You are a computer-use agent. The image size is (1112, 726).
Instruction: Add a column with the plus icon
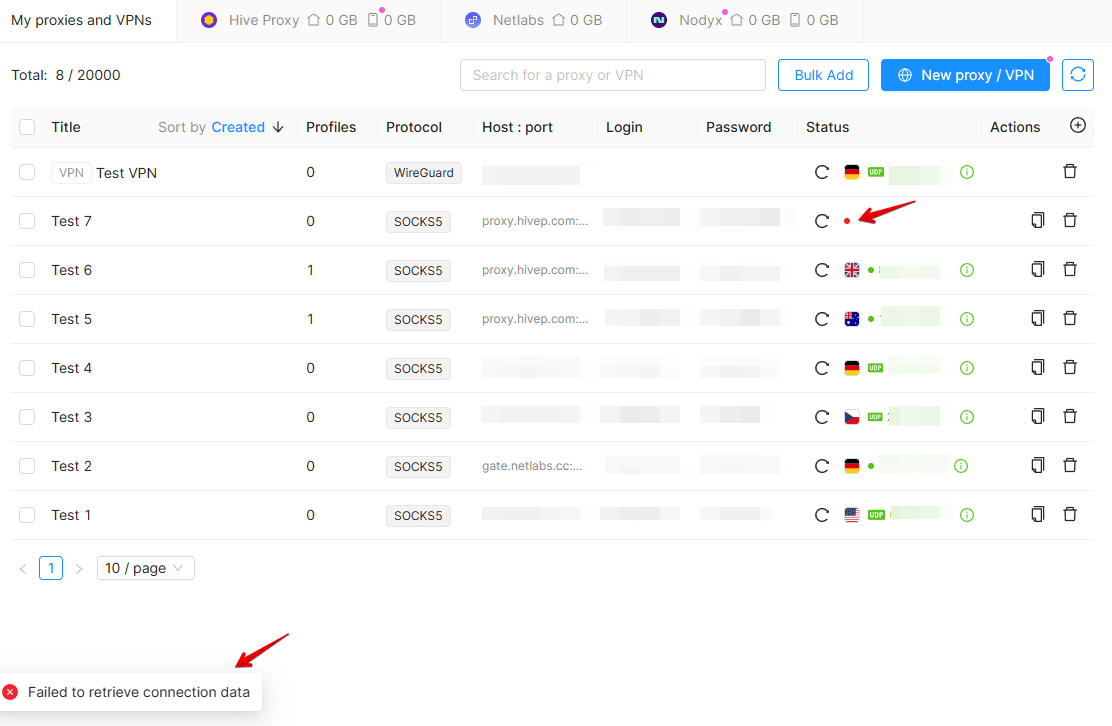click(1077, 125)
